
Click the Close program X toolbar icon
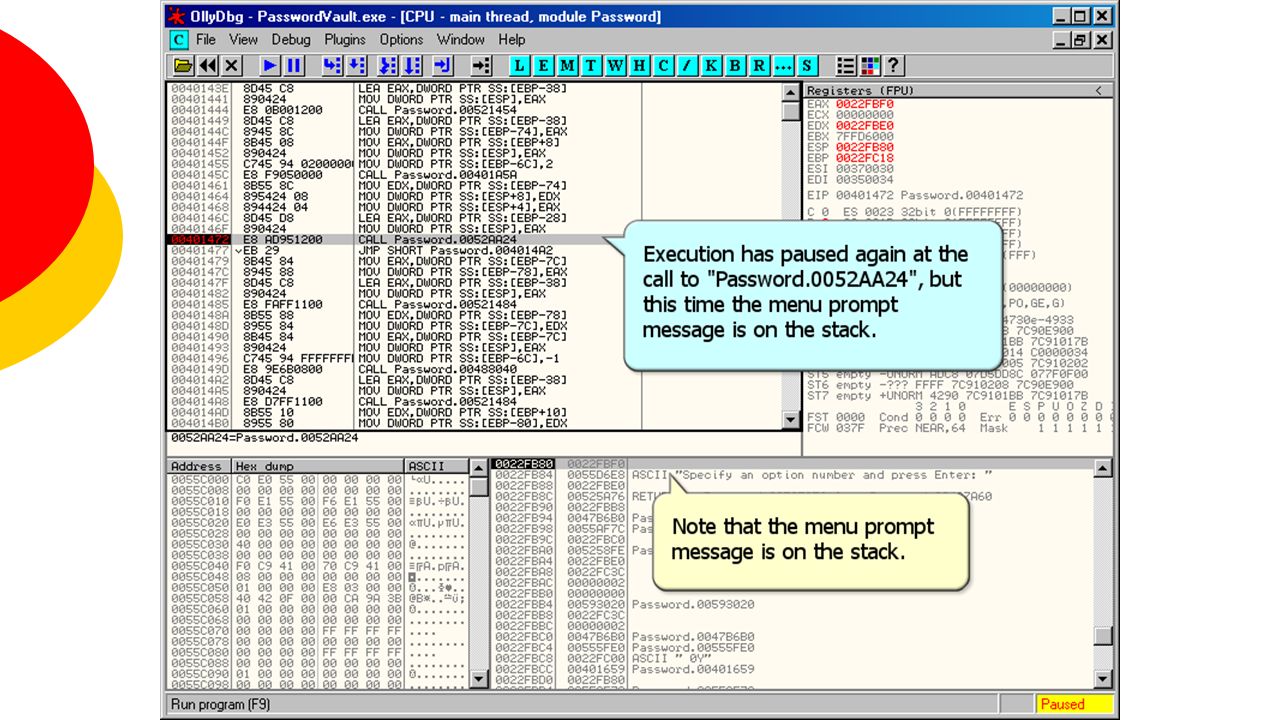(x=232, y=66)
